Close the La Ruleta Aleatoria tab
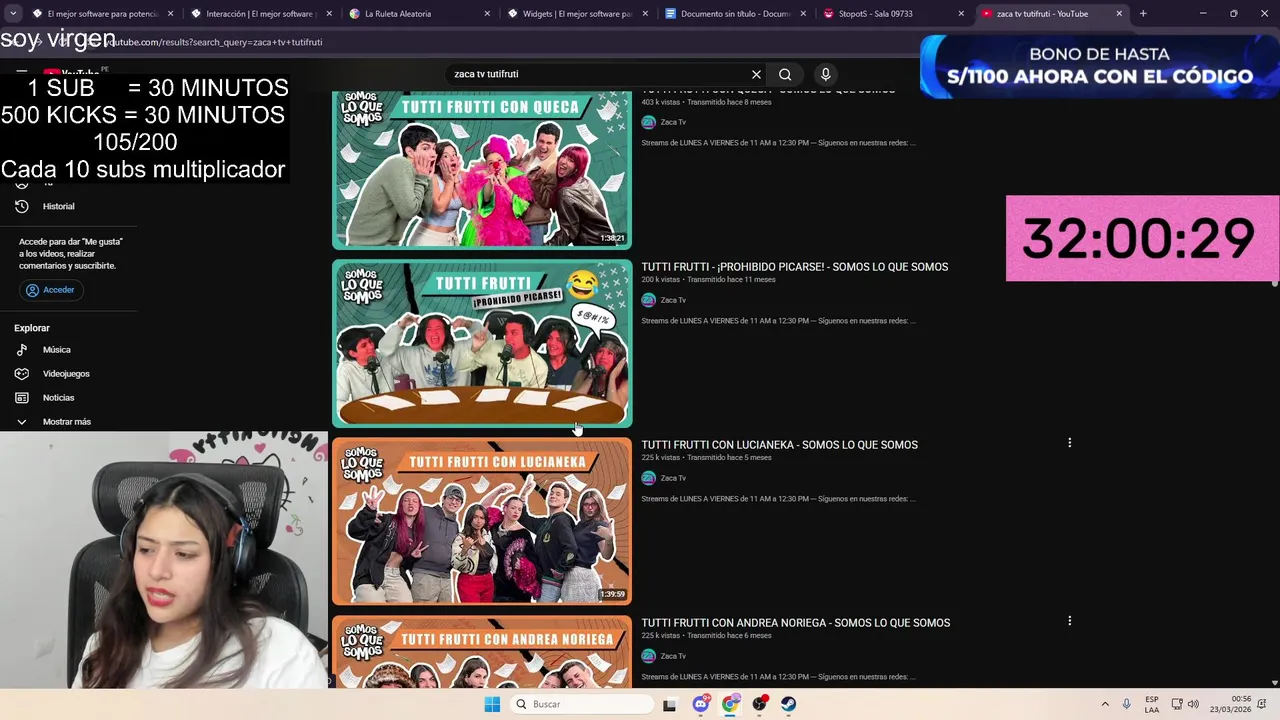 coord(487,14)
